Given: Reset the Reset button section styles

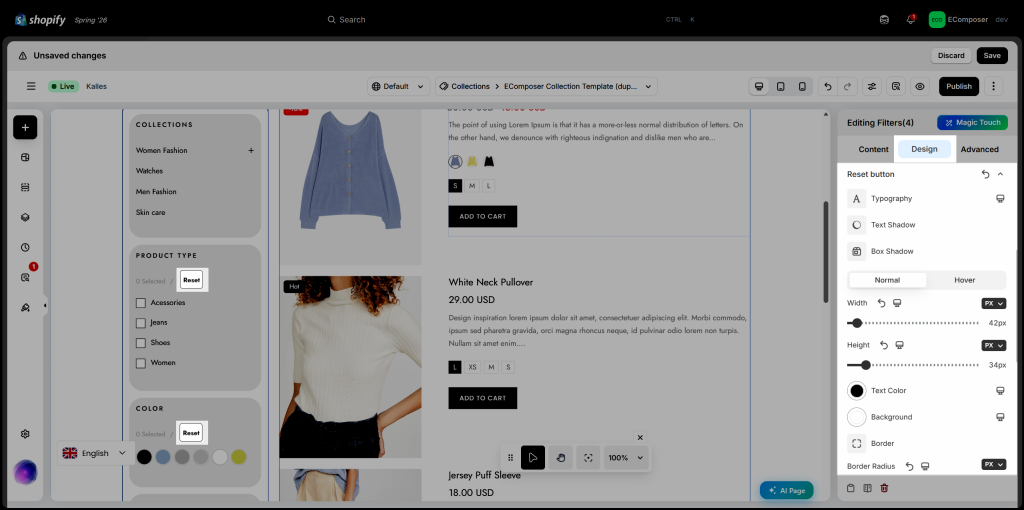Looking at the screenshot, I should click(985, 174).
